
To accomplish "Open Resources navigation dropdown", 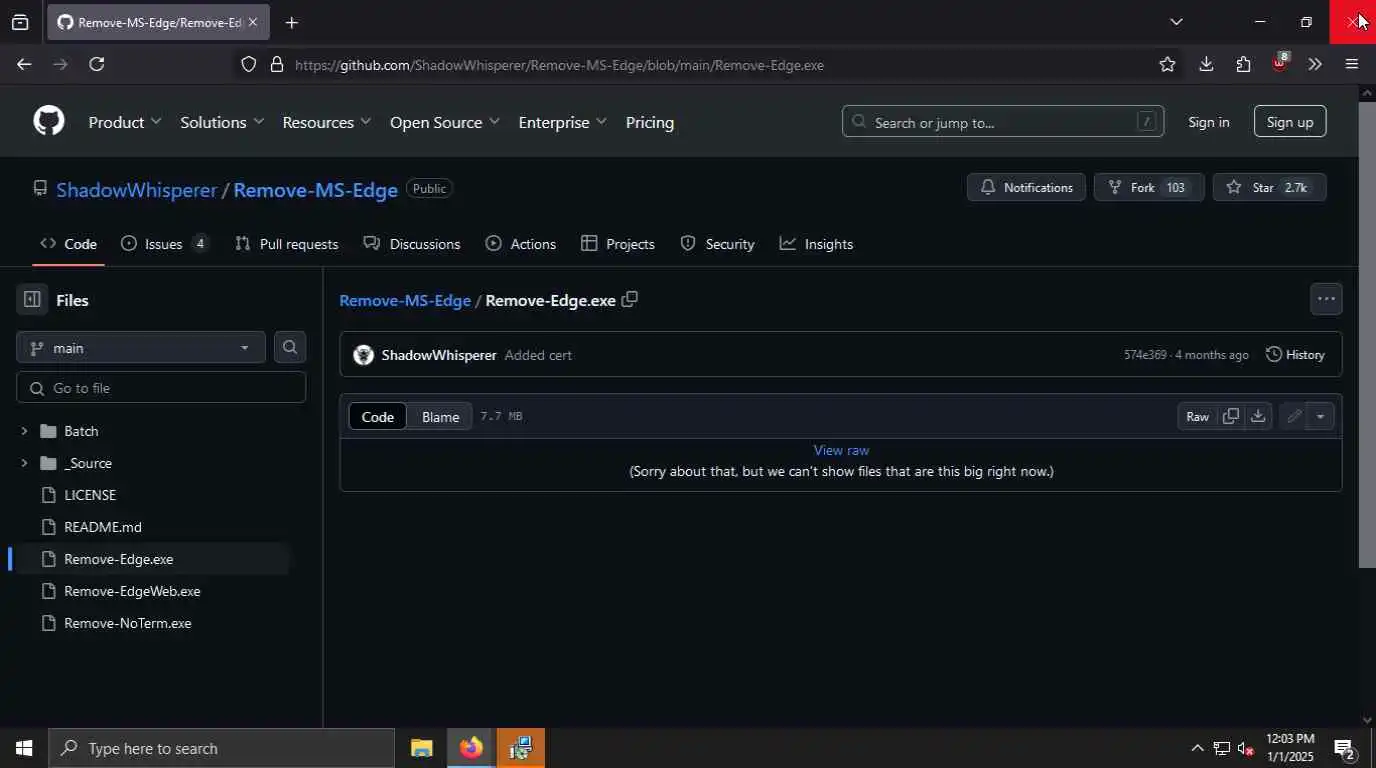I will click(327, 122).
